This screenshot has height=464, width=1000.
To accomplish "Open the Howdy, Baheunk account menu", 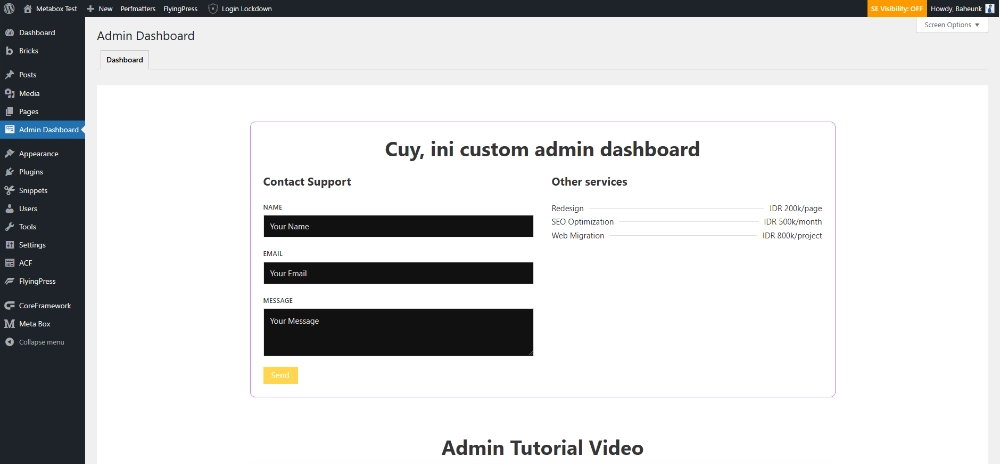I will [963, 9].
